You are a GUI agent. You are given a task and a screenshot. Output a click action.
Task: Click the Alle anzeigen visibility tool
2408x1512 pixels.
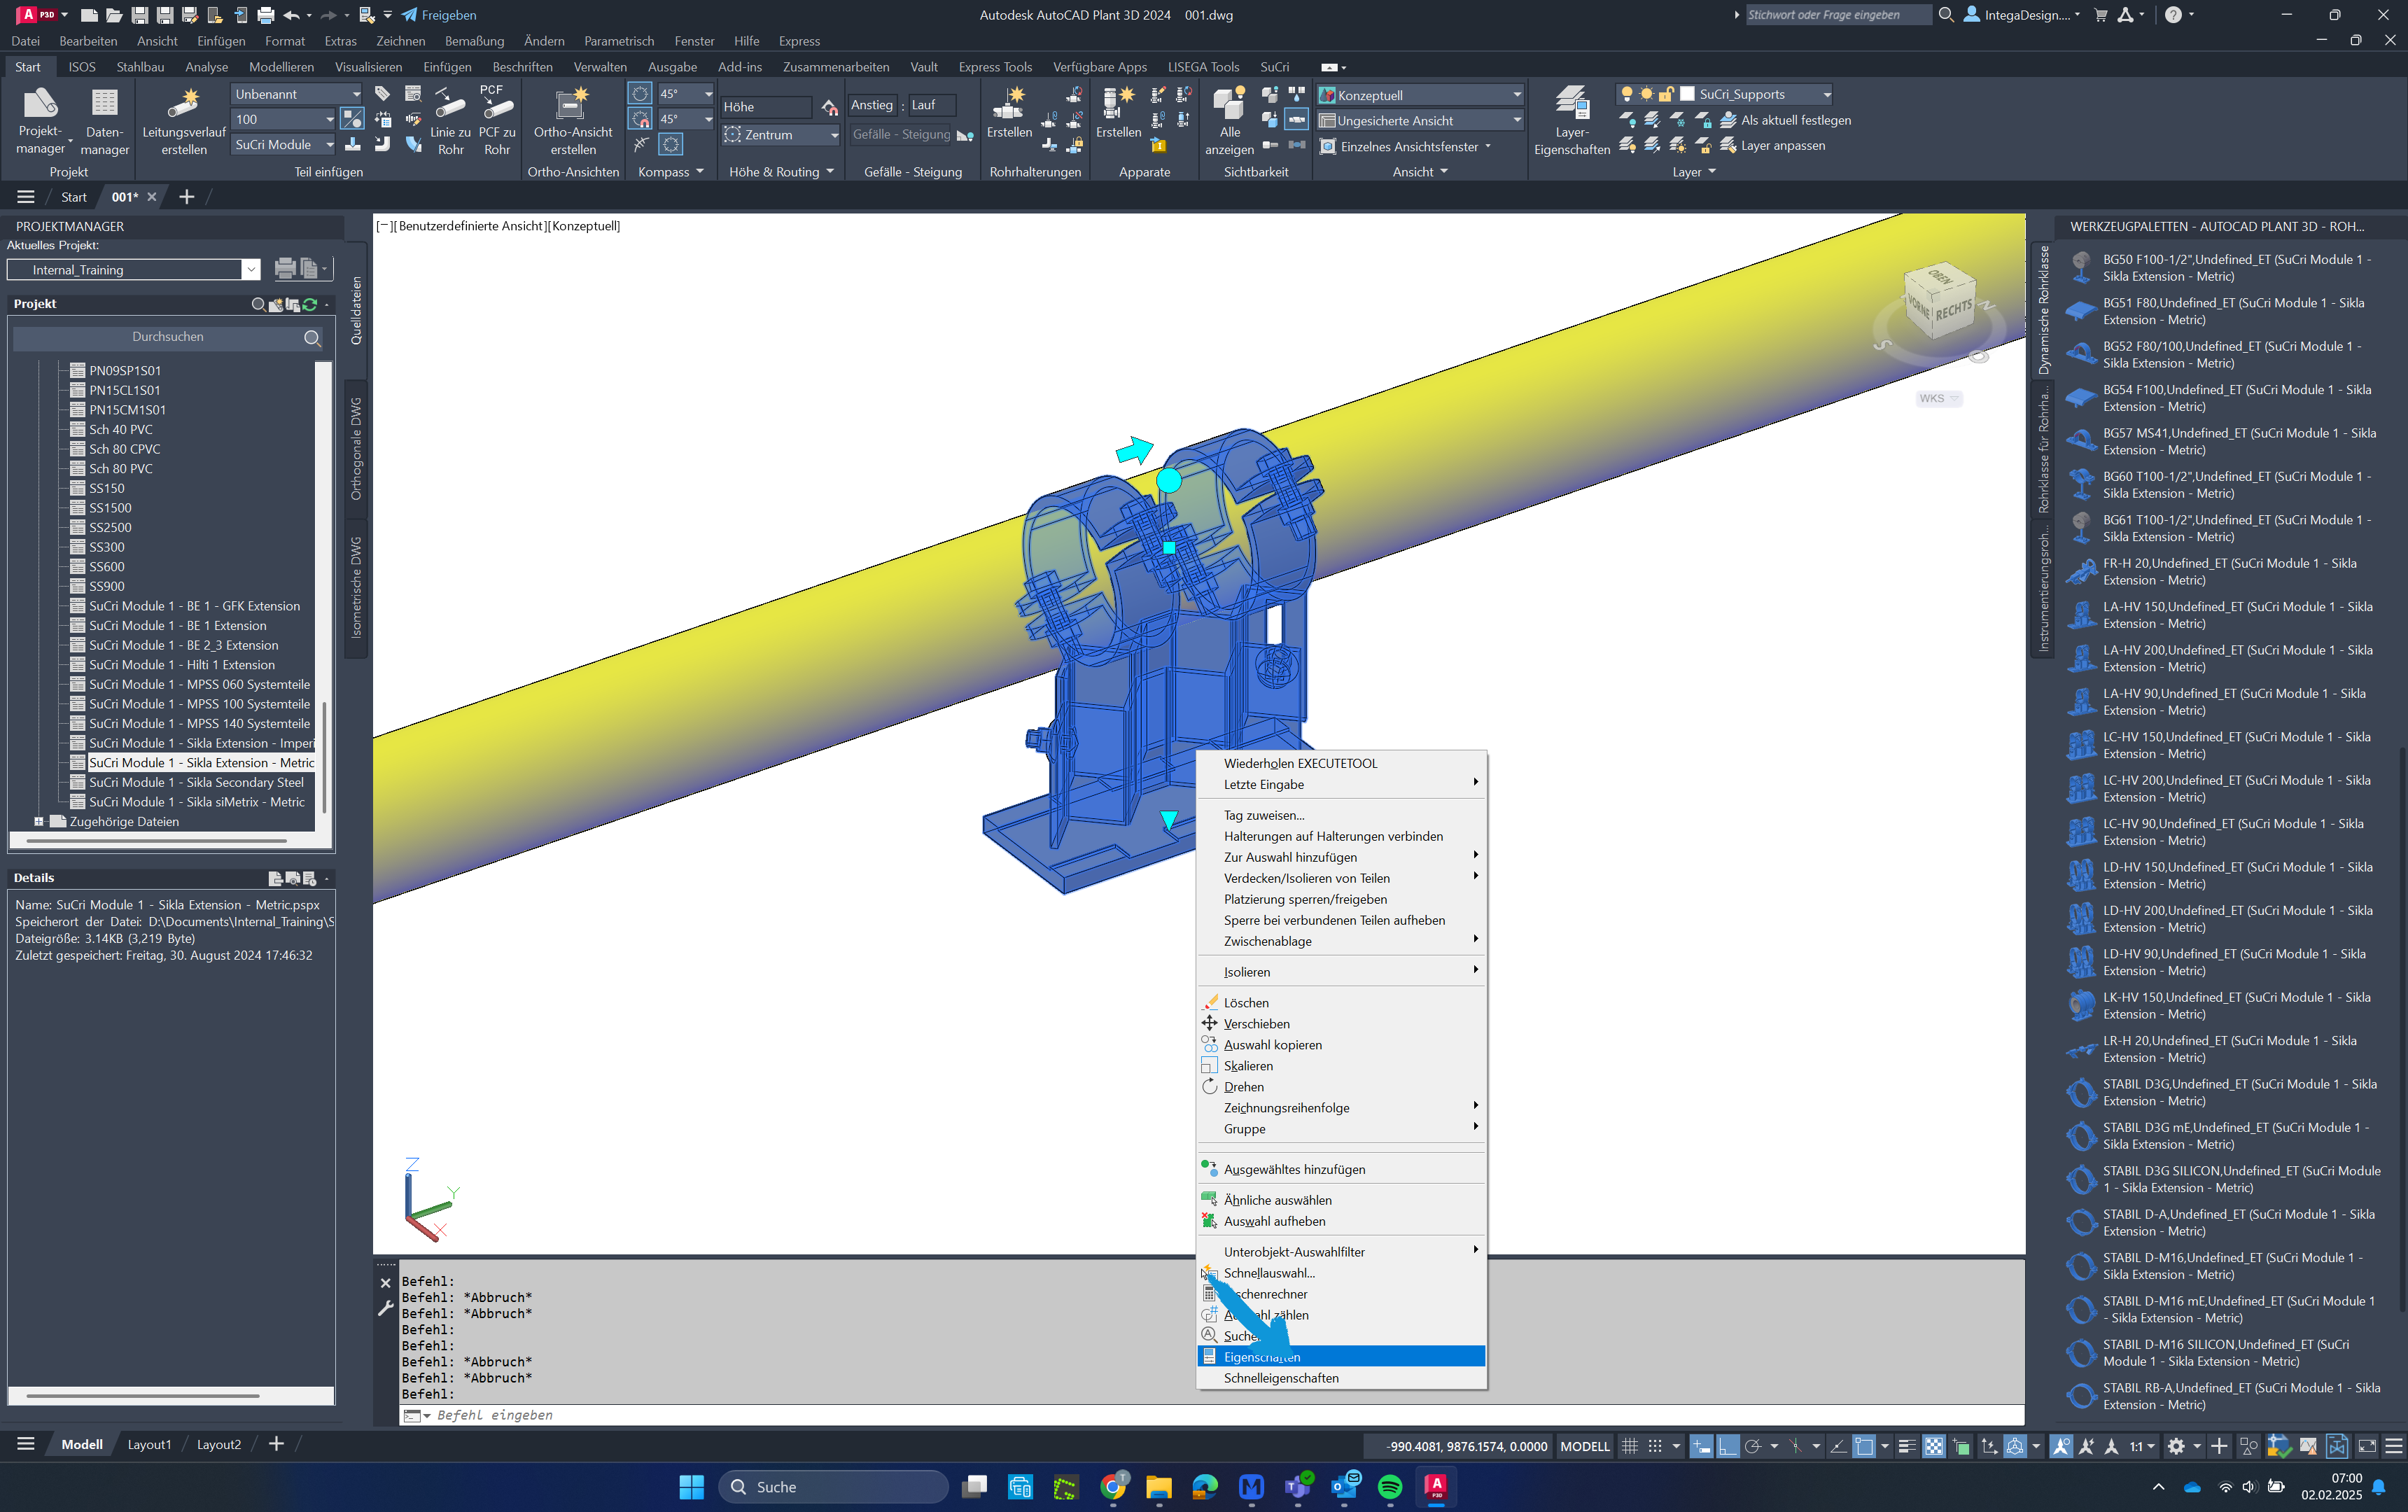tap(1229, 121)
